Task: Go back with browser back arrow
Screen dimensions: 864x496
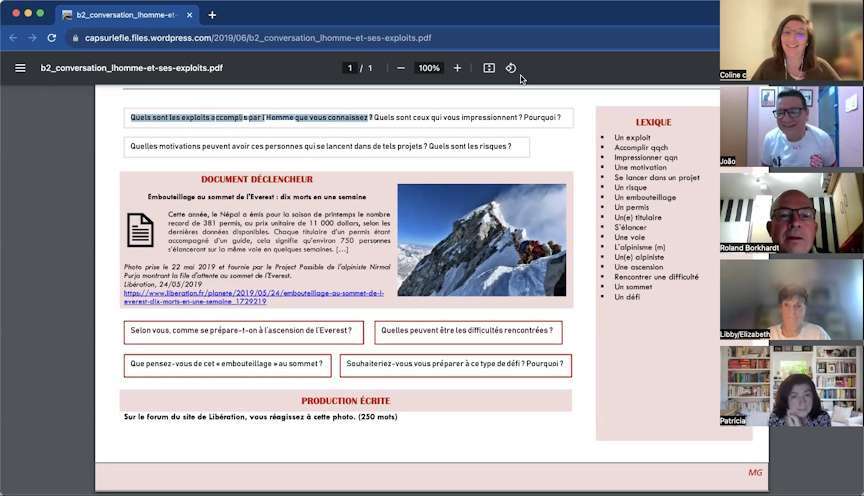Action: coord(13,38)
